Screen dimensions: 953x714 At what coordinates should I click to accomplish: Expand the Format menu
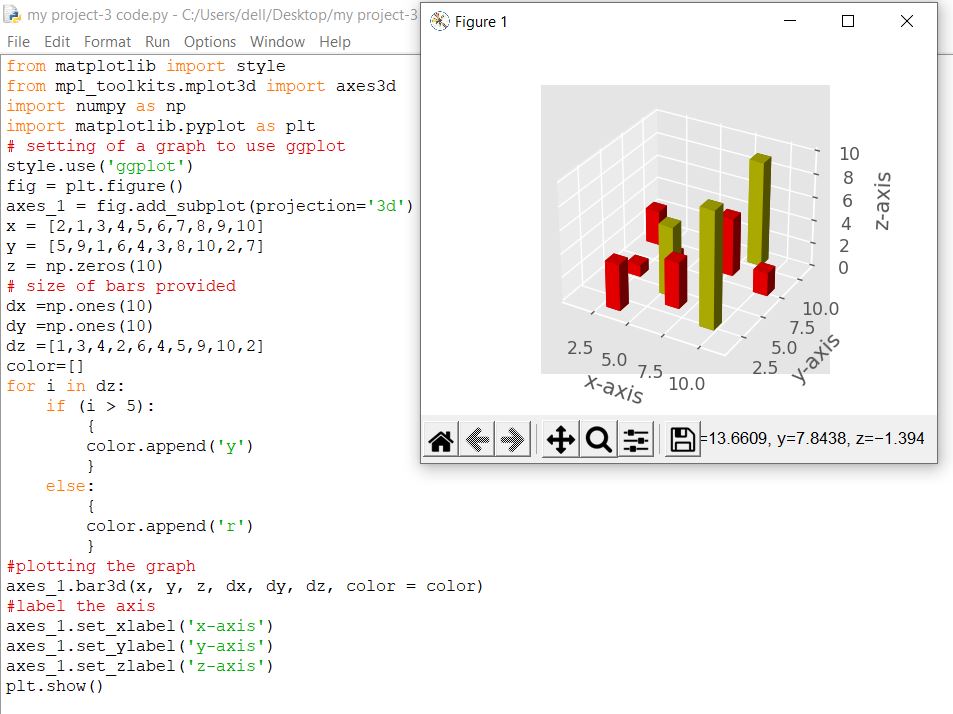(x=107, y=42)
